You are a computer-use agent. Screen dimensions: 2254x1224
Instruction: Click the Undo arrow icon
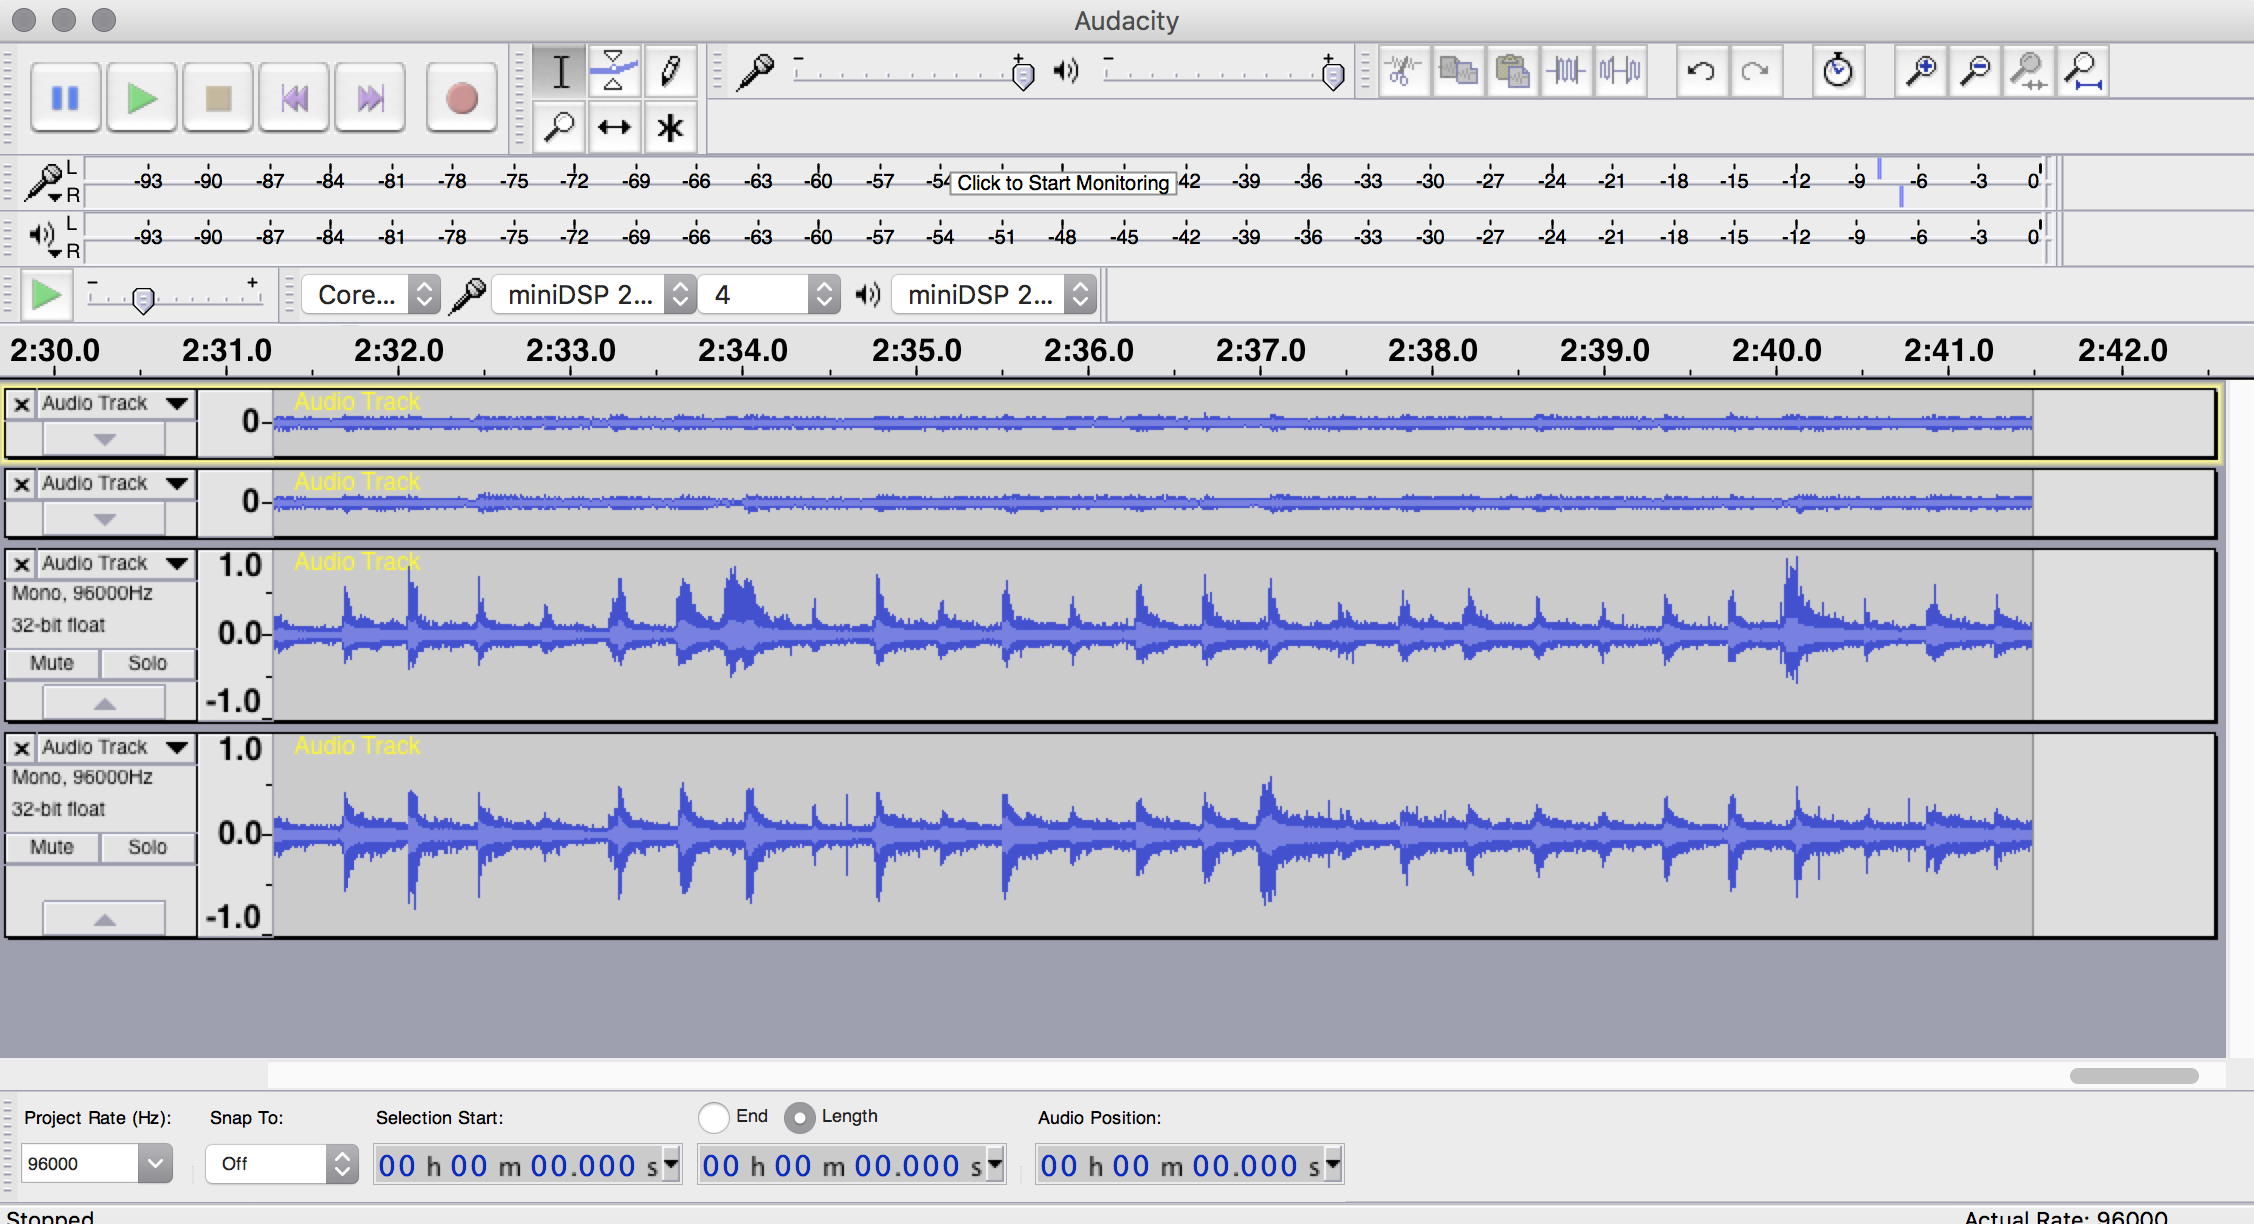point(1701,71)
